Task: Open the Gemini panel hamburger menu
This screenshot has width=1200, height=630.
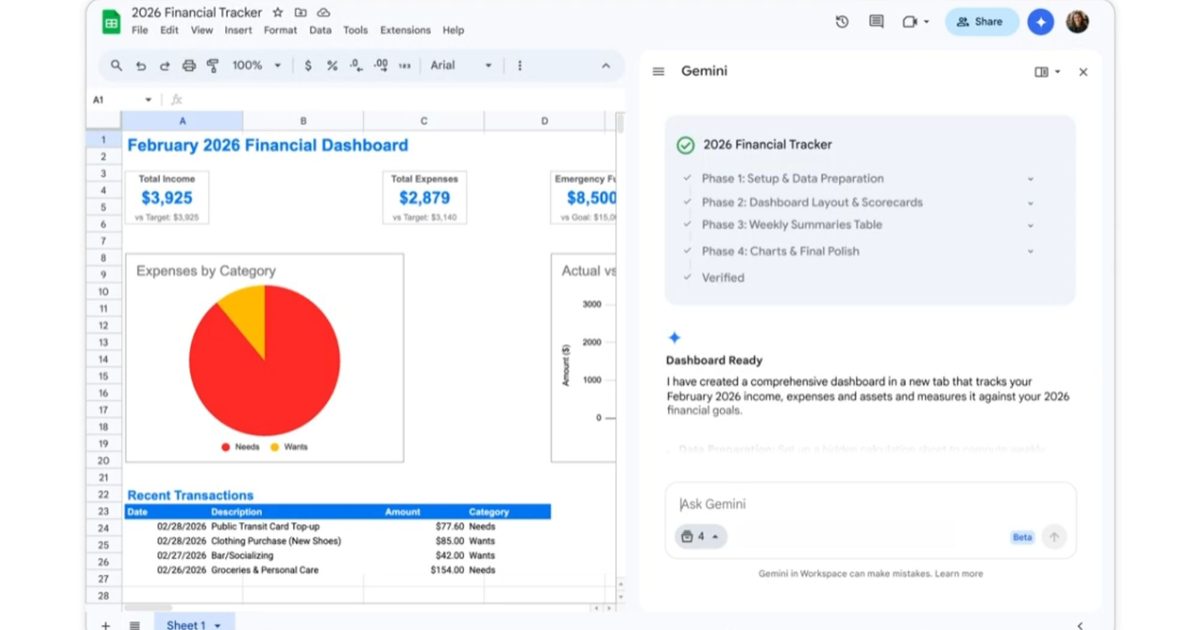Action: click(x=658, y=71)
